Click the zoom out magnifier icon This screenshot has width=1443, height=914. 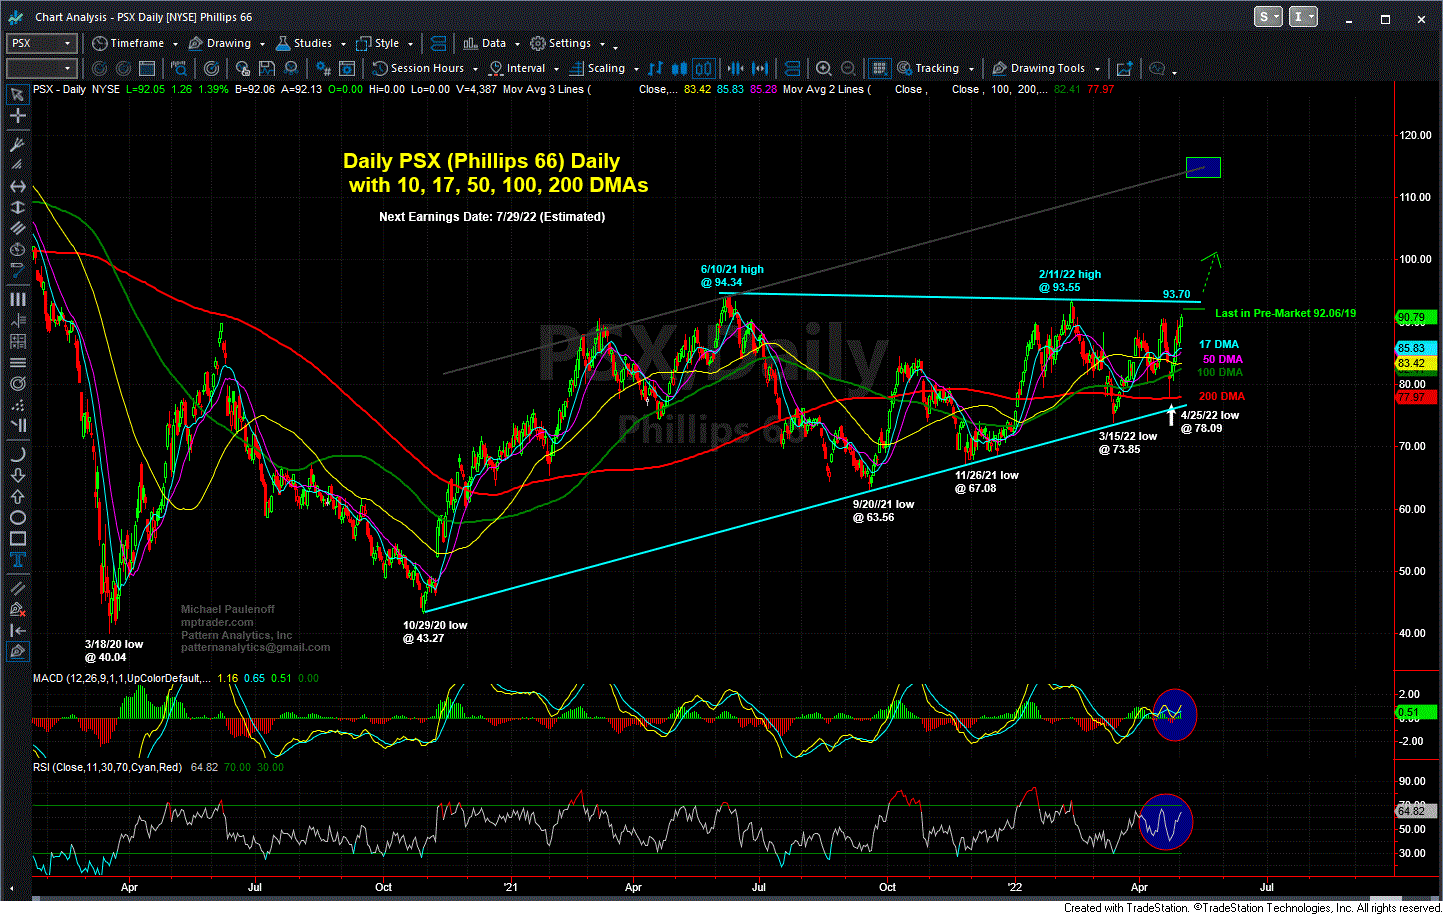848,68
